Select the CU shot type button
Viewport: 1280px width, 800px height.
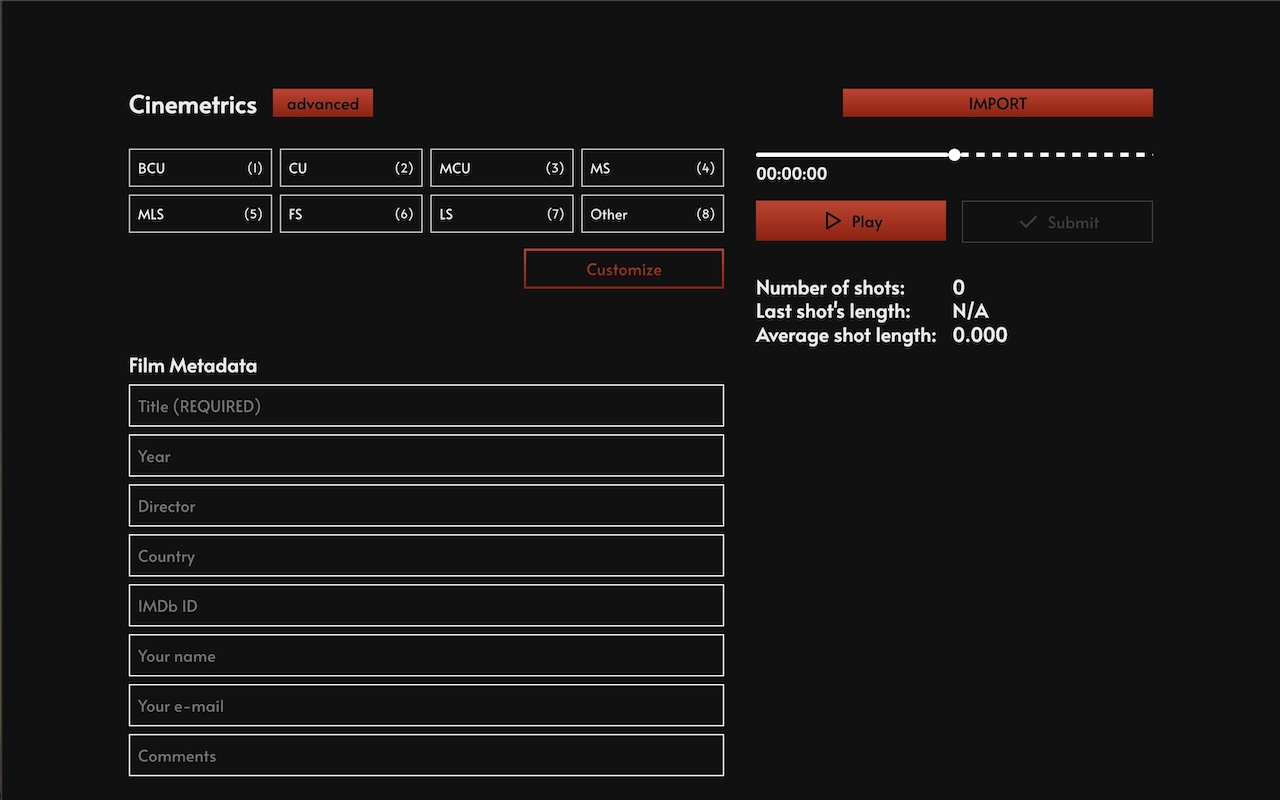pos(351,167)
